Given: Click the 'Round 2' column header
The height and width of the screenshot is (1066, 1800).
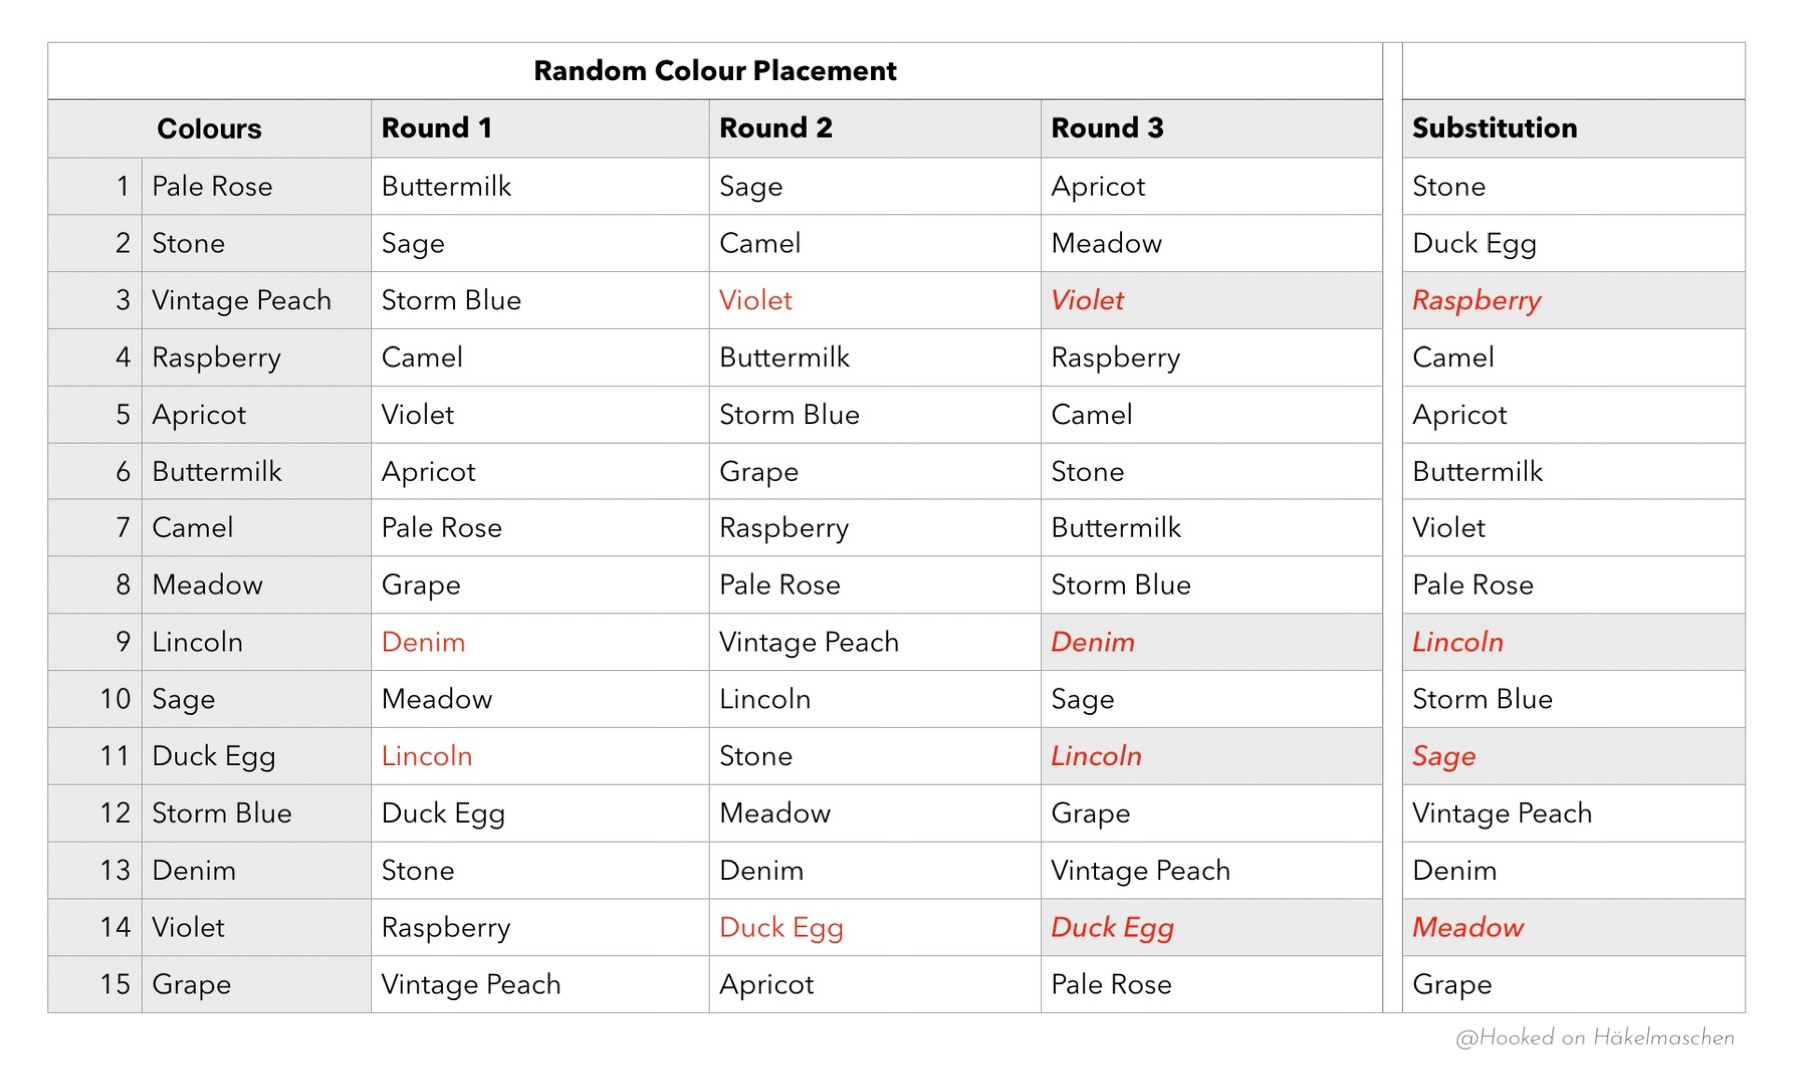Looking at the screenshot, I should [775, 128].
